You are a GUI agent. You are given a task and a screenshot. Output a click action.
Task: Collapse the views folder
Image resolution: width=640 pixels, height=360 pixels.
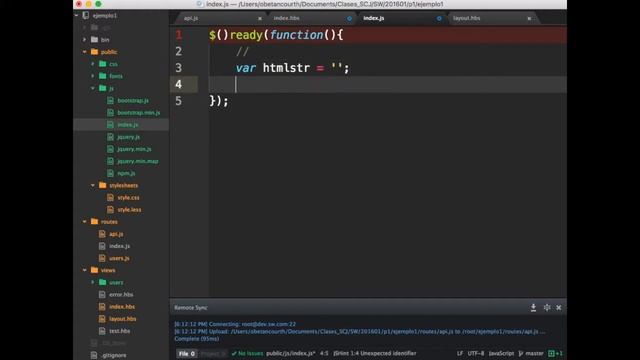pos(84,270)
